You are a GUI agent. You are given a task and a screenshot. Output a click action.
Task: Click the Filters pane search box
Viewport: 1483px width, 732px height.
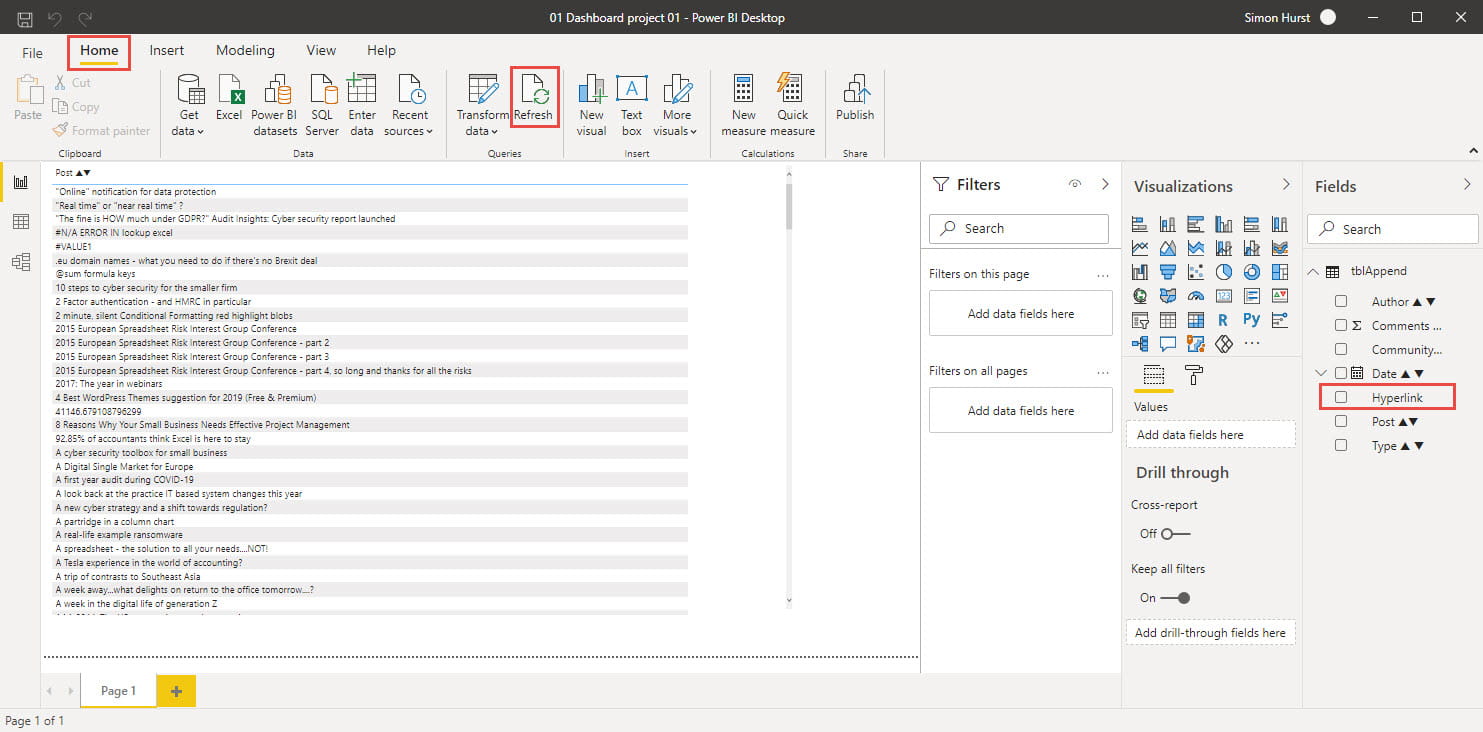[x=1018, y=228]
